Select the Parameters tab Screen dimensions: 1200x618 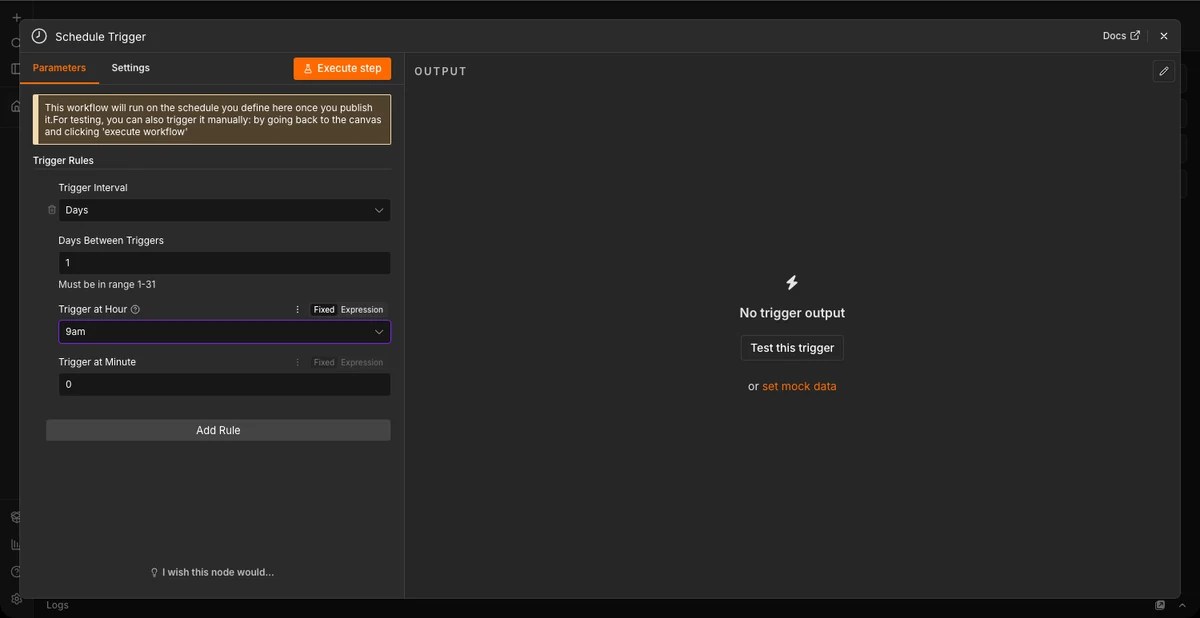[59, 68]
